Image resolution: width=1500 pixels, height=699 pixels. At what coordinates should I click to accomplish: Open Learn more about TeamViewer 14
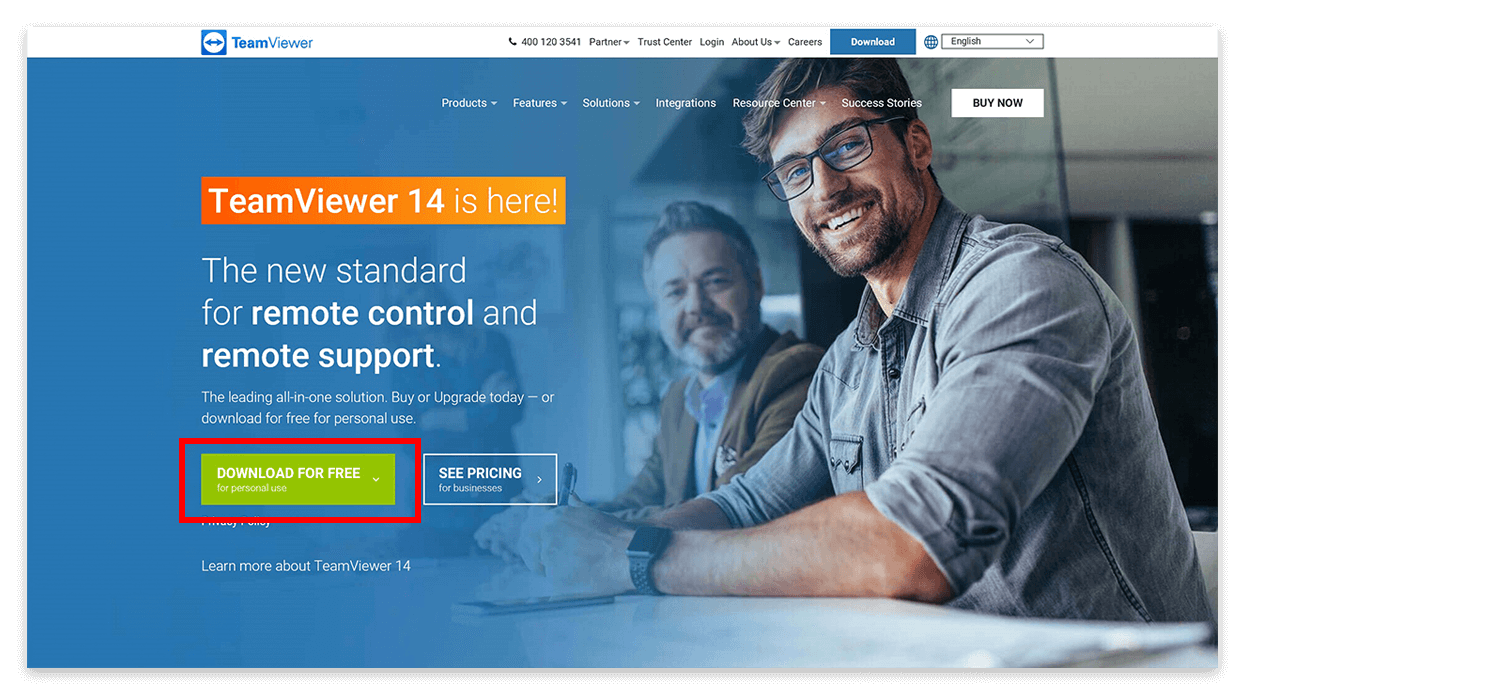[x=306, y=566]
